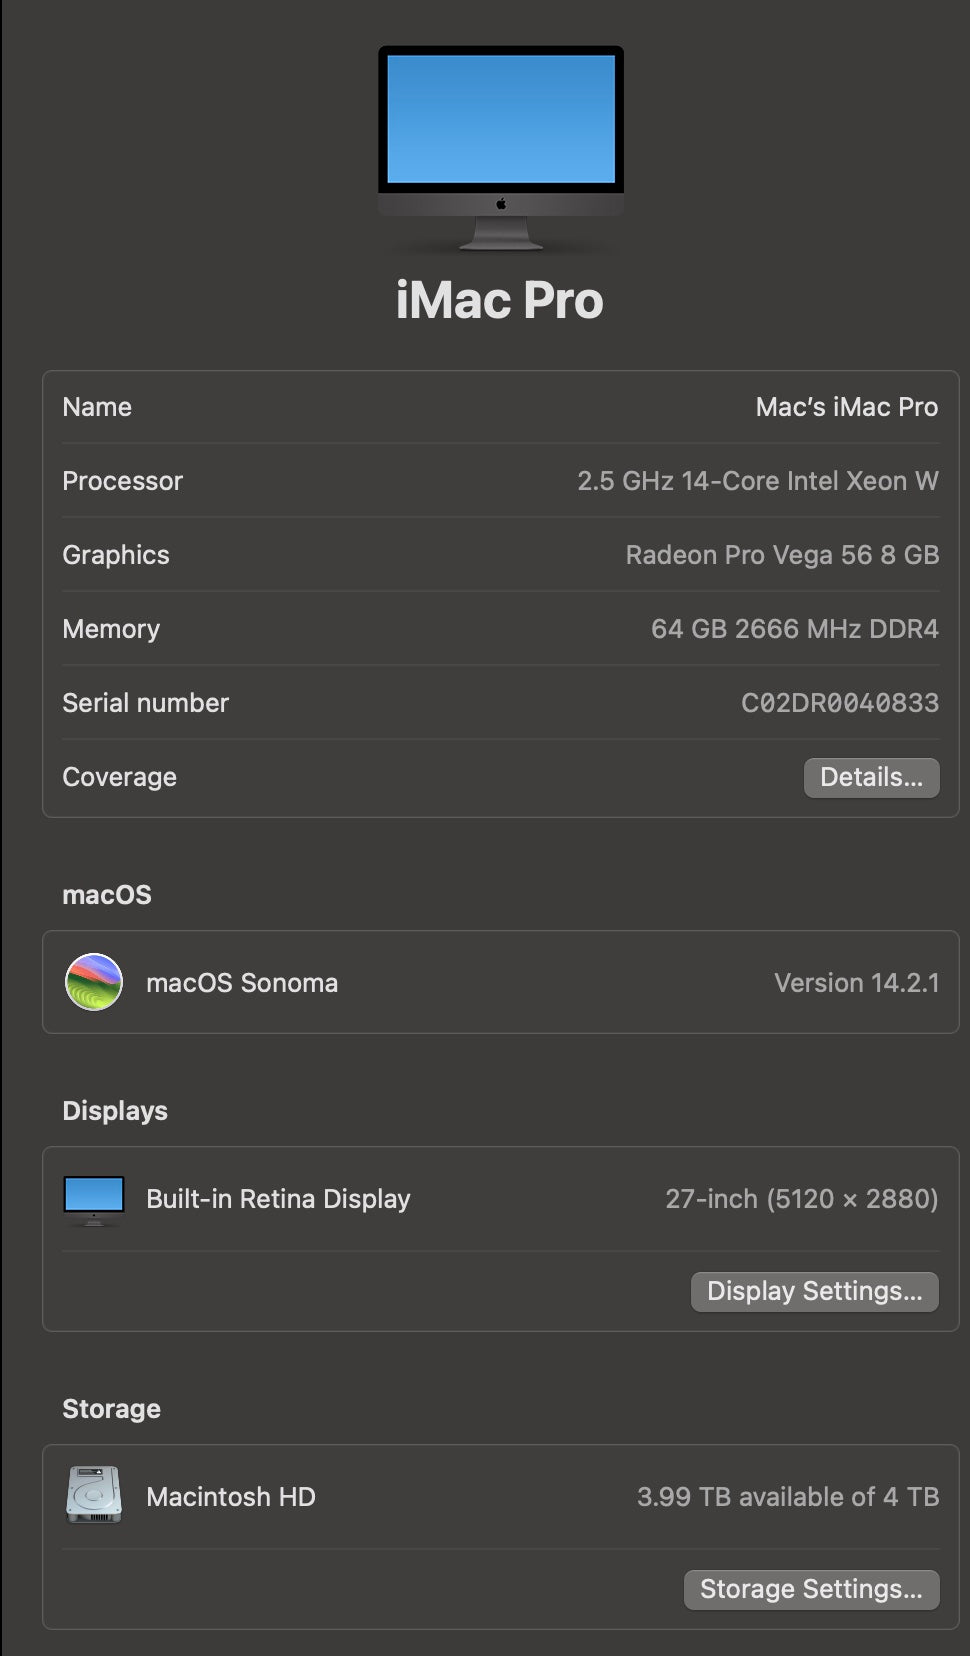This screenshot has height=1656, width=970.
Task: Open coverage Details button
Action: [871, 778]
